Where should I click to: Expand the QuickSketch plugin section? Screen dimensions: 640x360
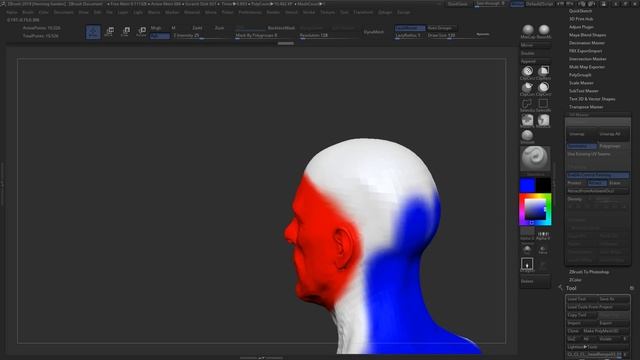pos(580,11)
